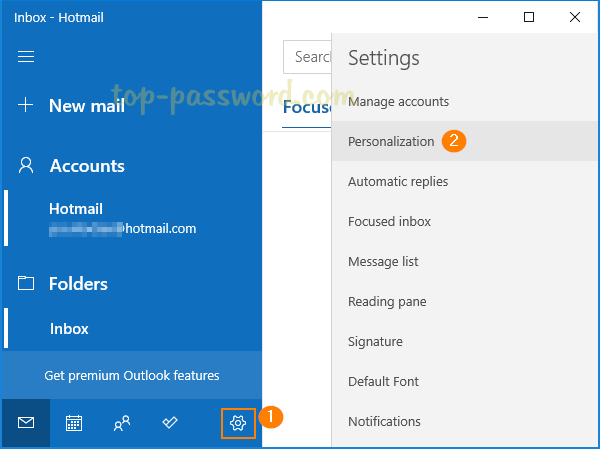The height and width of the screenshot is (449, 600).
Task: Open the Calendar app icon
Action: pyautogui.click(x=74, y=423)
